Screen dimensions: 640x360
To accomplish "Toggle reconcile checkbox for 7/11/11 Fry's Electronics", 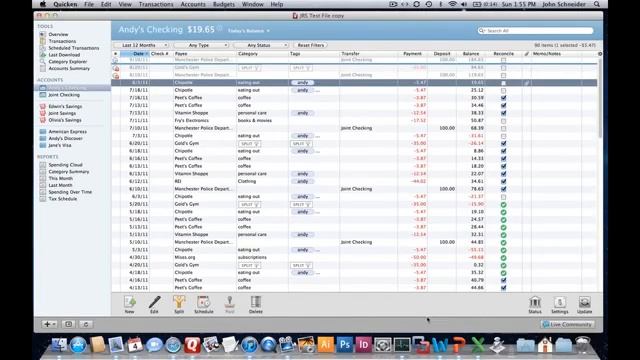I will 503,121.
